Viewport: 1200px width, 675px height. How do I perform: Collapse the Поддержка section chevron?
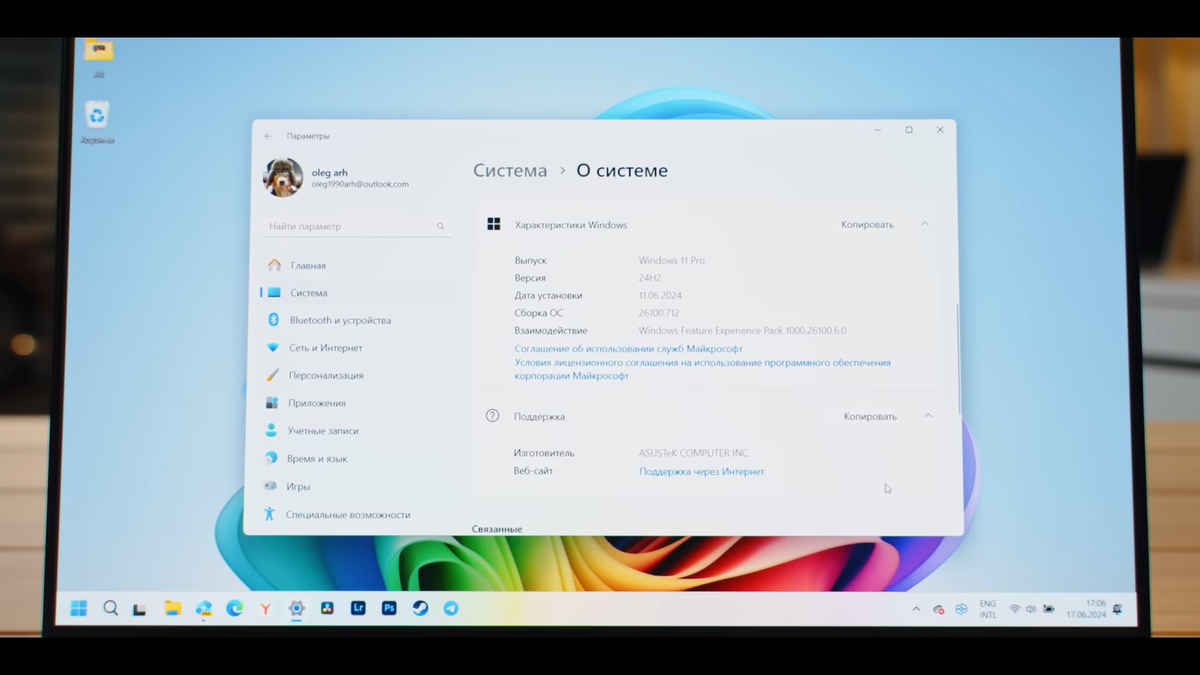(928, 416)
